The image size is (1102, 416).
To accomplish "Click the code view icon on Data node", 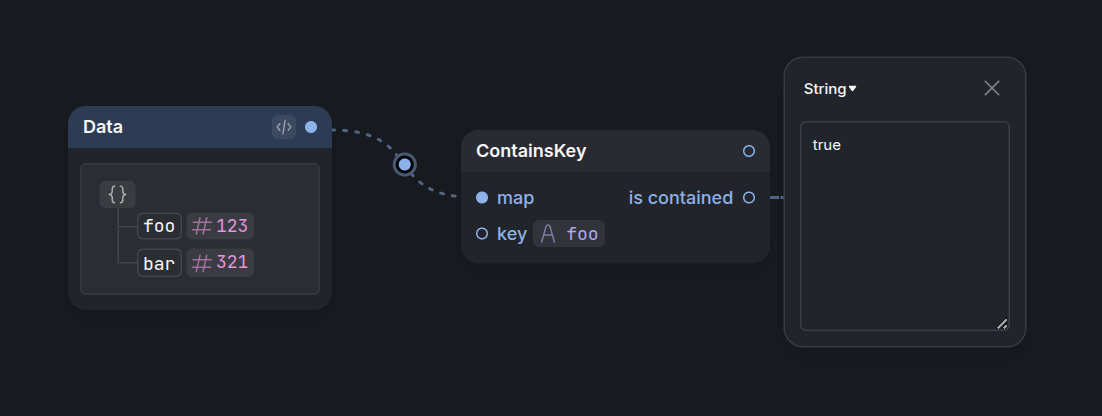I will (284, 127).
